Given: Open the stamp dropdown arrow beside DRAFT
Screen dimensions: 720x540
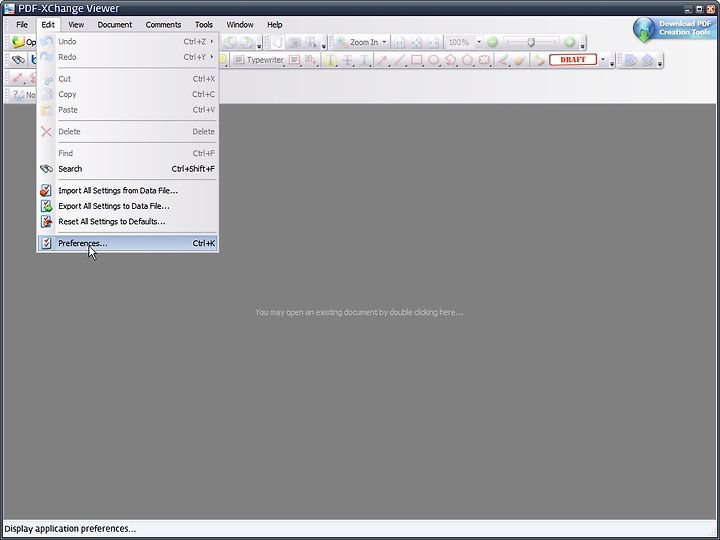Looking at the screenshot, I should [603, 60].
